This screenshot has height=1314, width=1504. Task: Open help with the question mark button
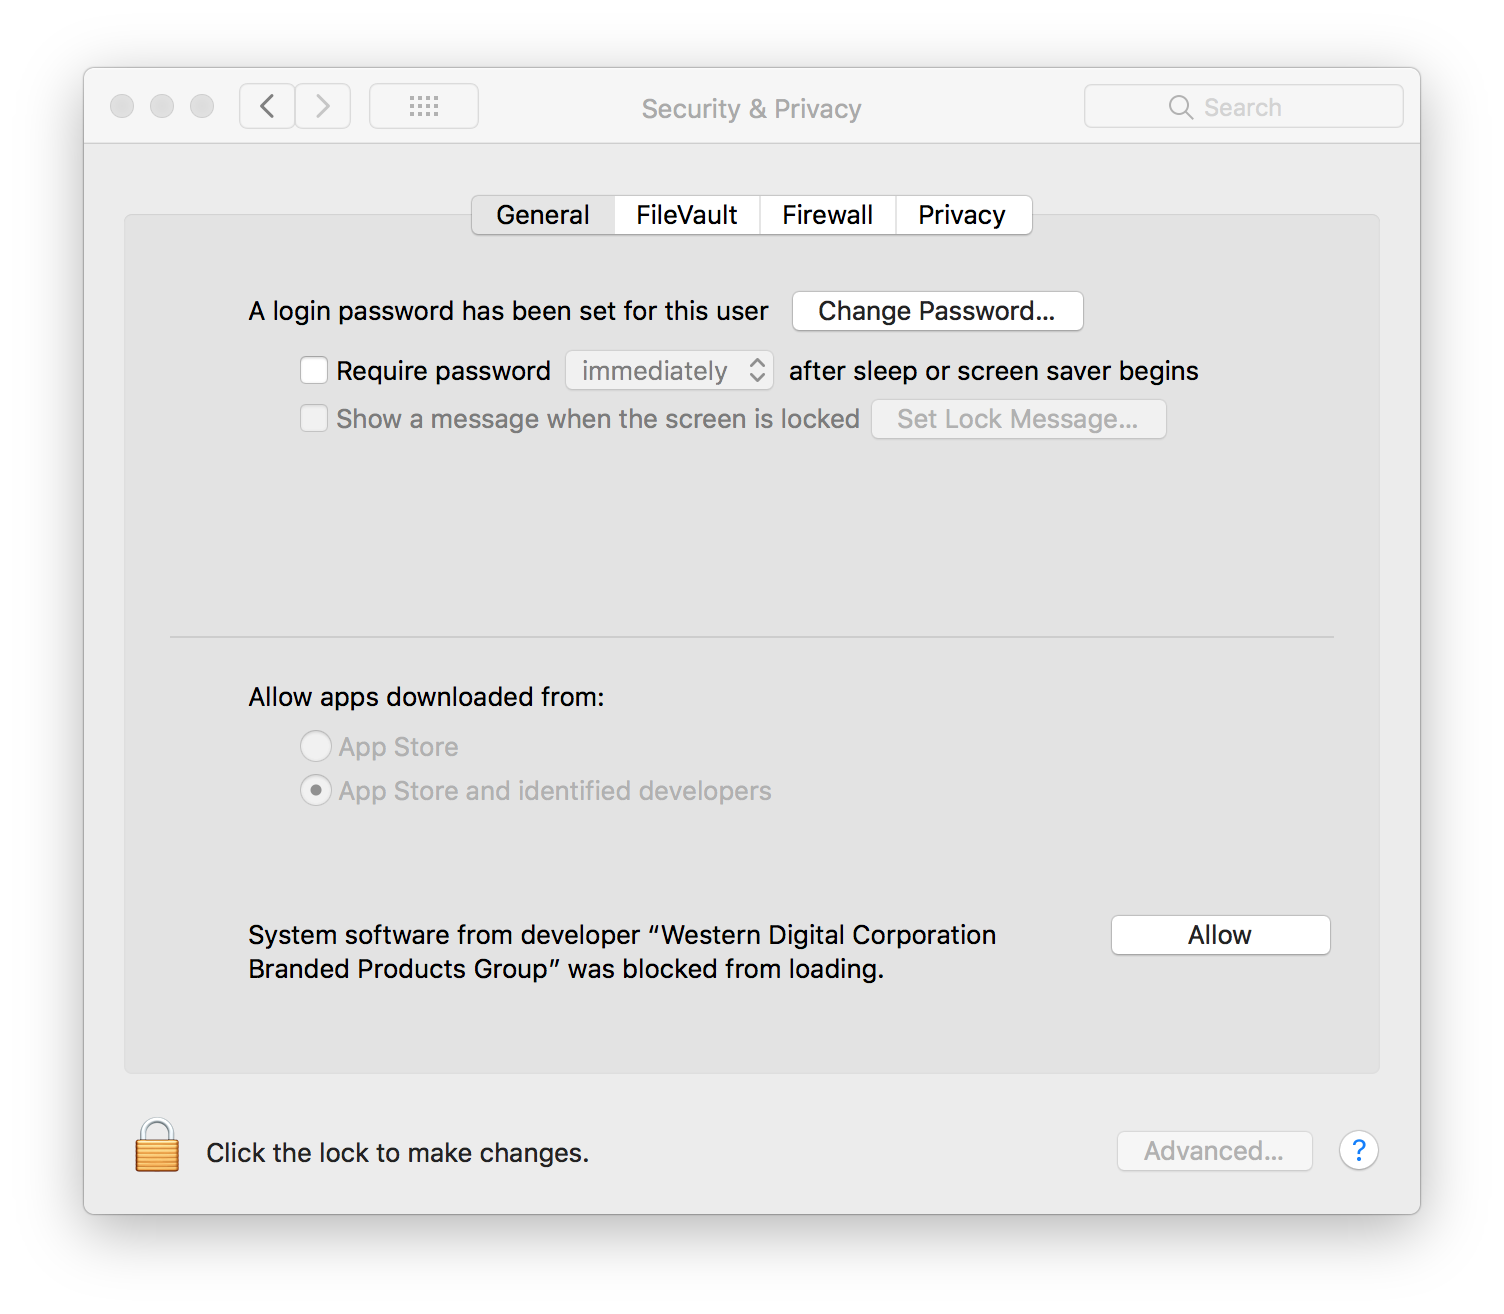click(x=1358, y=1151)
